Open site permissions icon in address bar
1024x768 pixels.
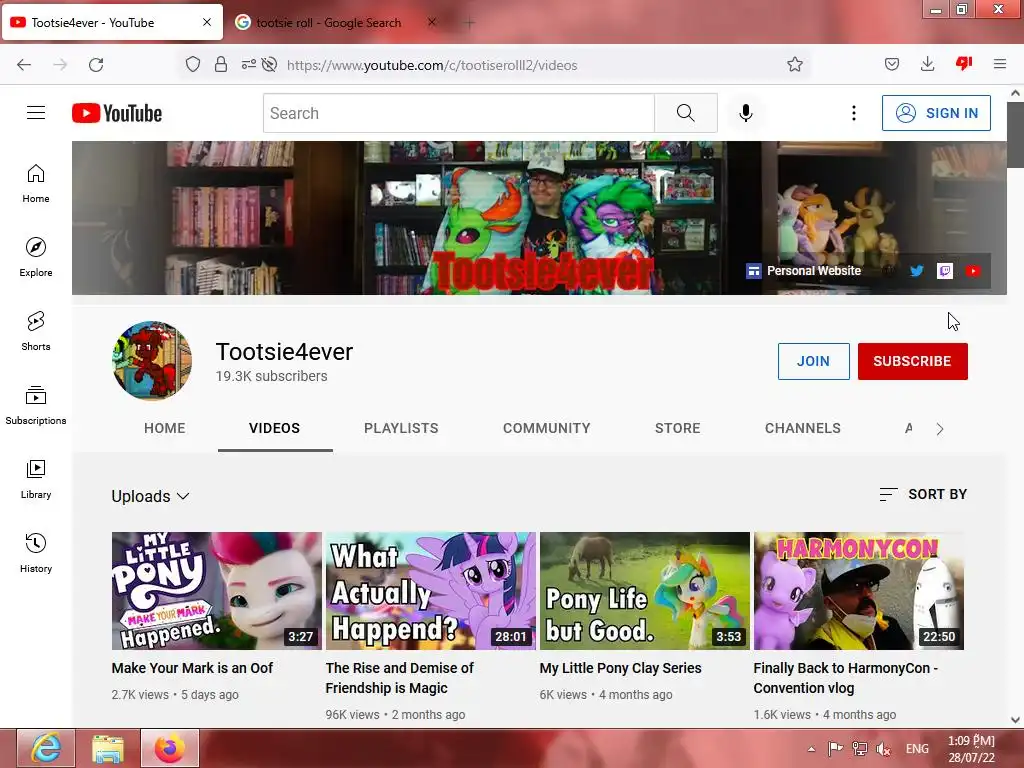(x=248, y=65)
